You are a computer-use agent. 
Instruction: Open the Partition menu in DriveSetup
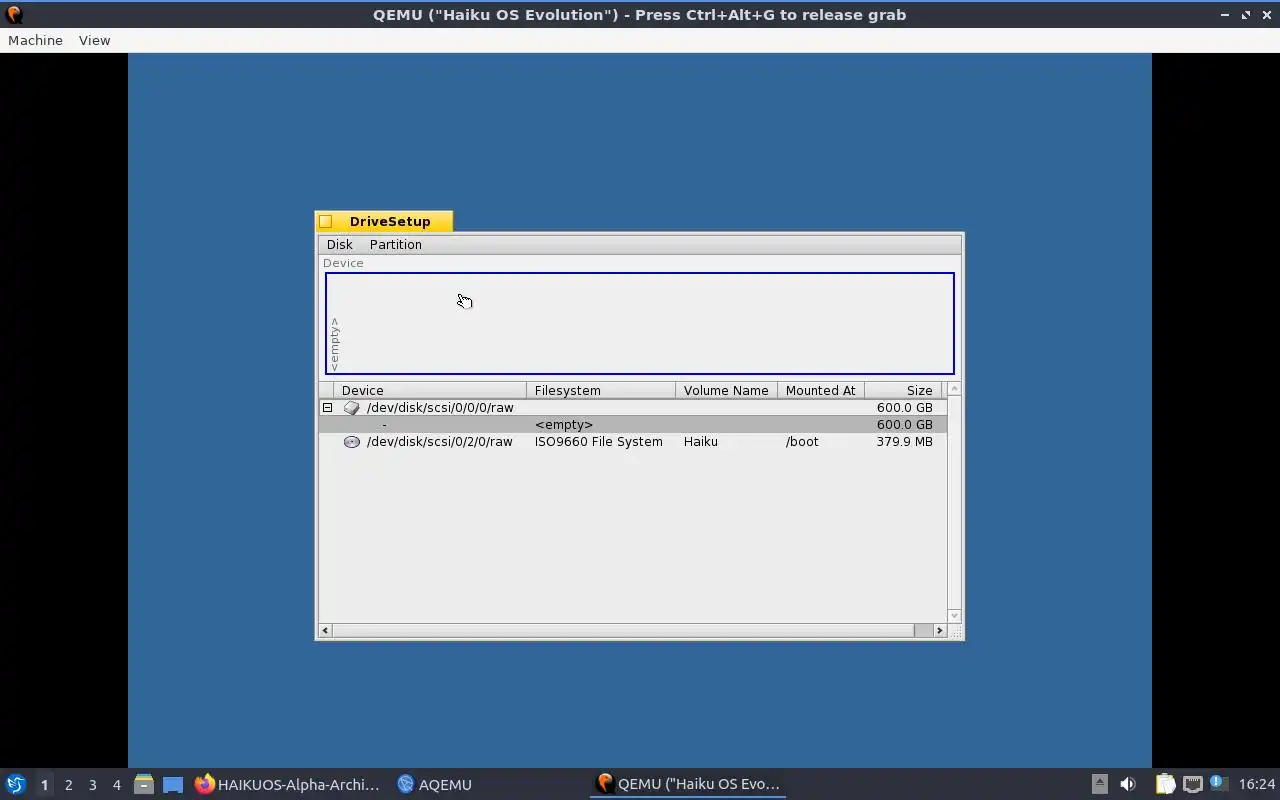click(x=396, y=244)
